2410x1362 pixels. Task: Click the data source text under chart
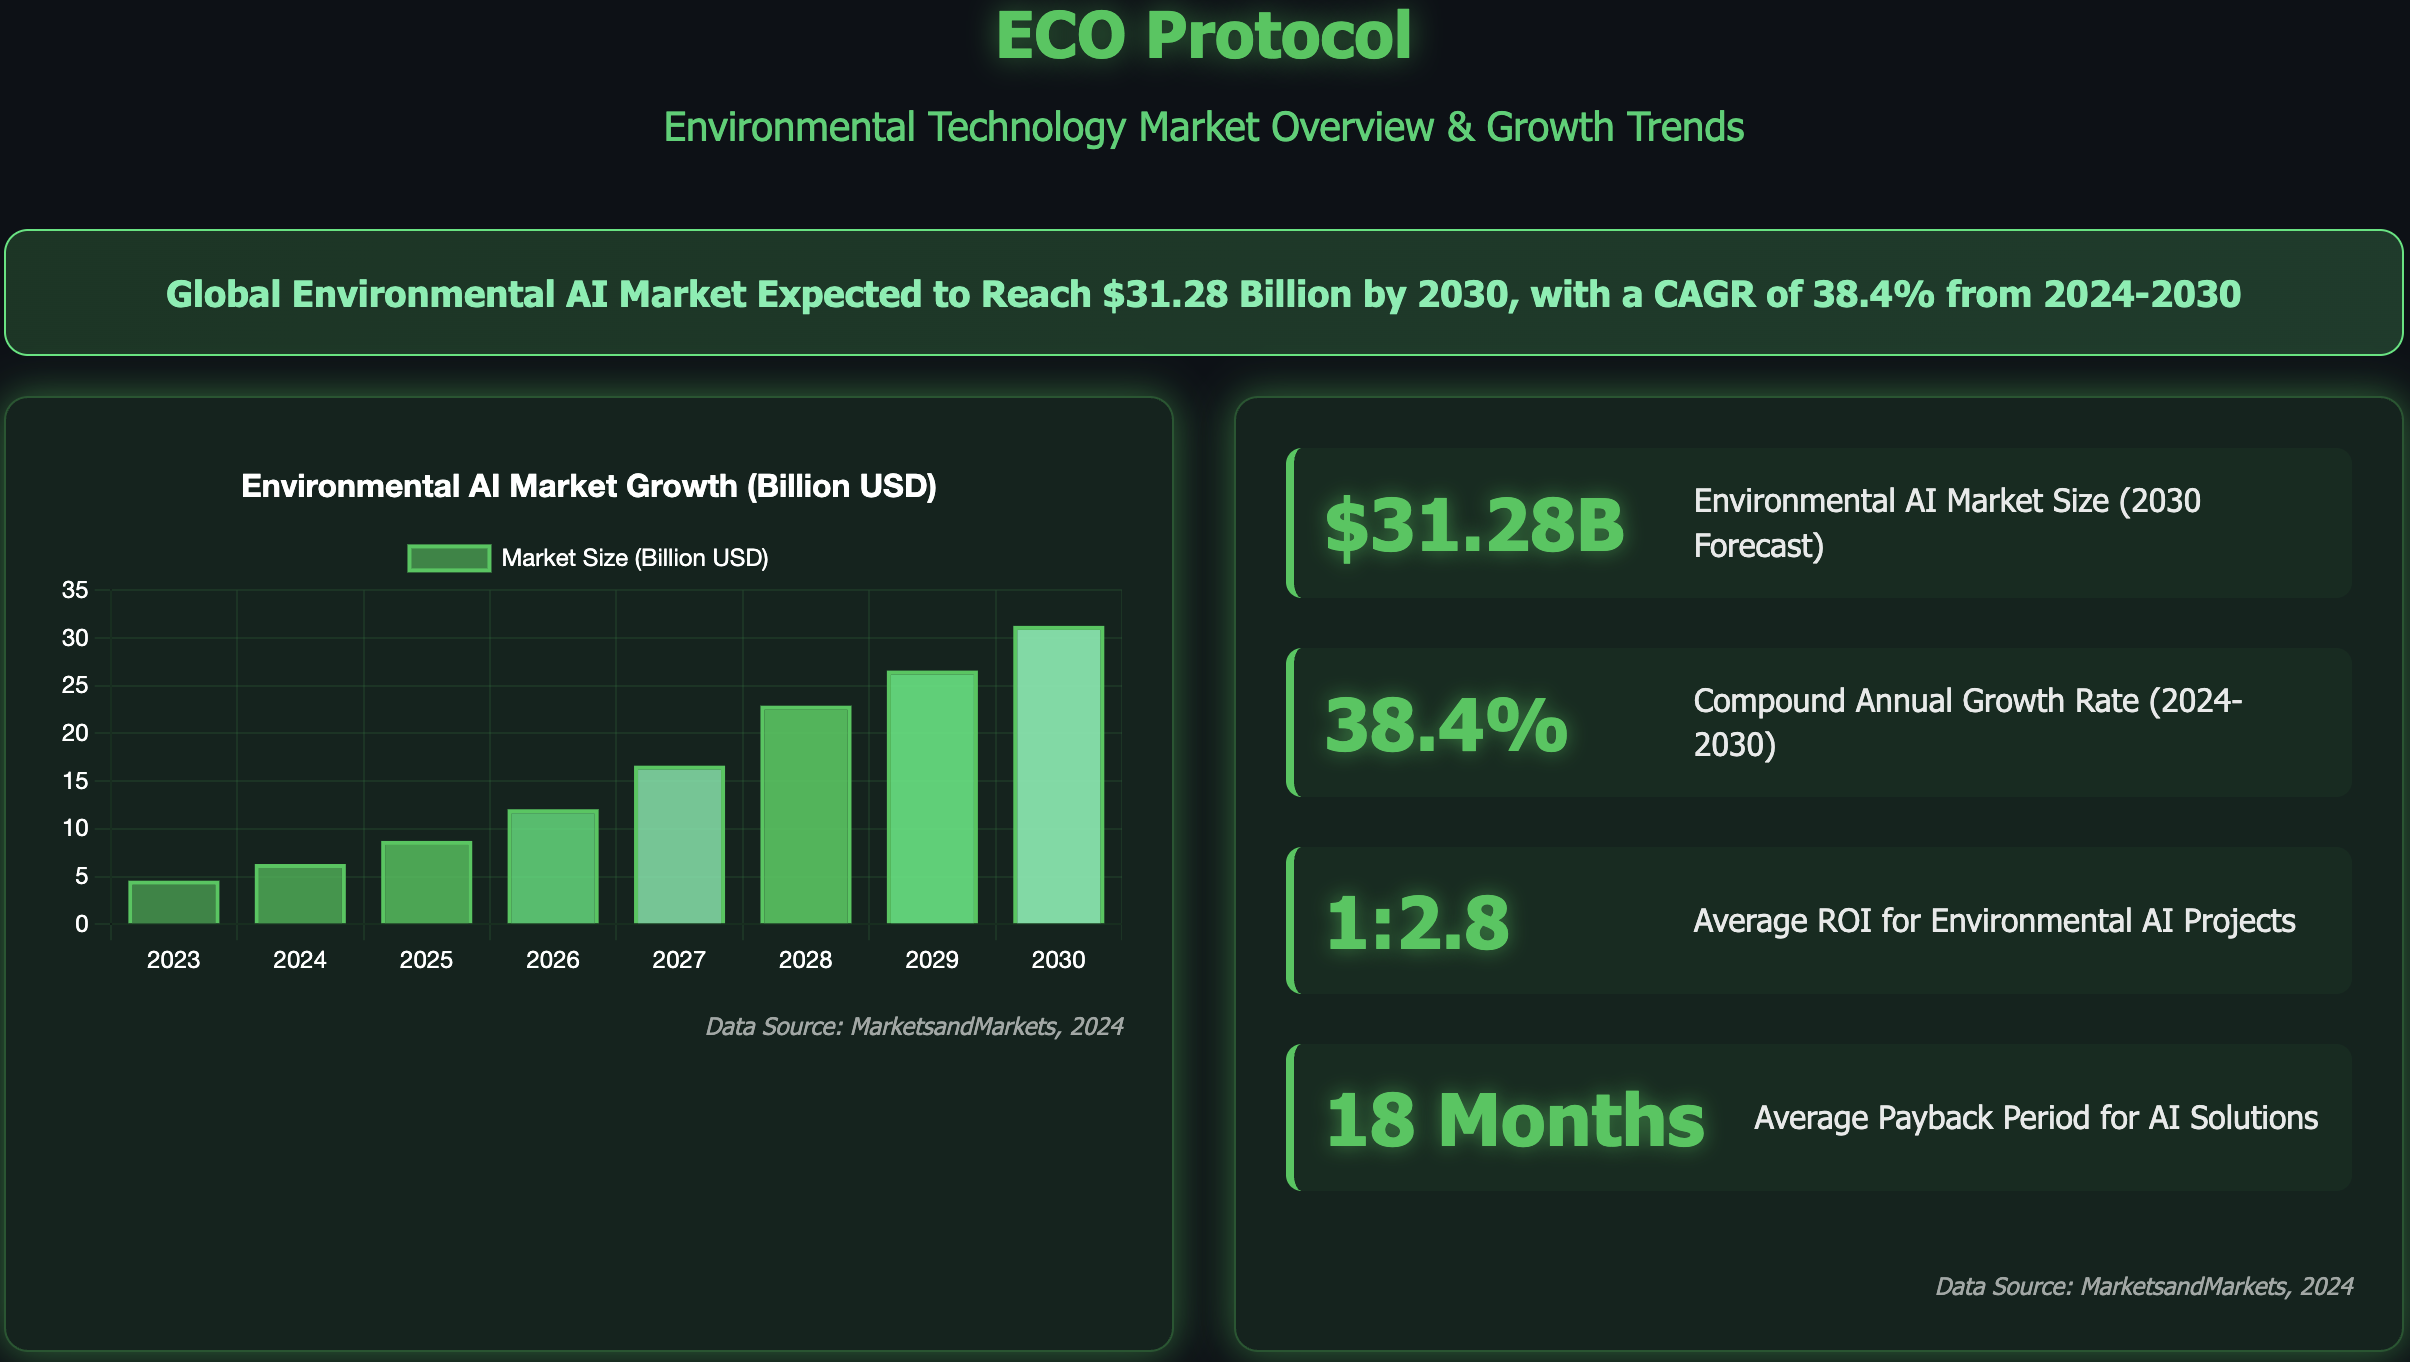[x=914, y=1026]
